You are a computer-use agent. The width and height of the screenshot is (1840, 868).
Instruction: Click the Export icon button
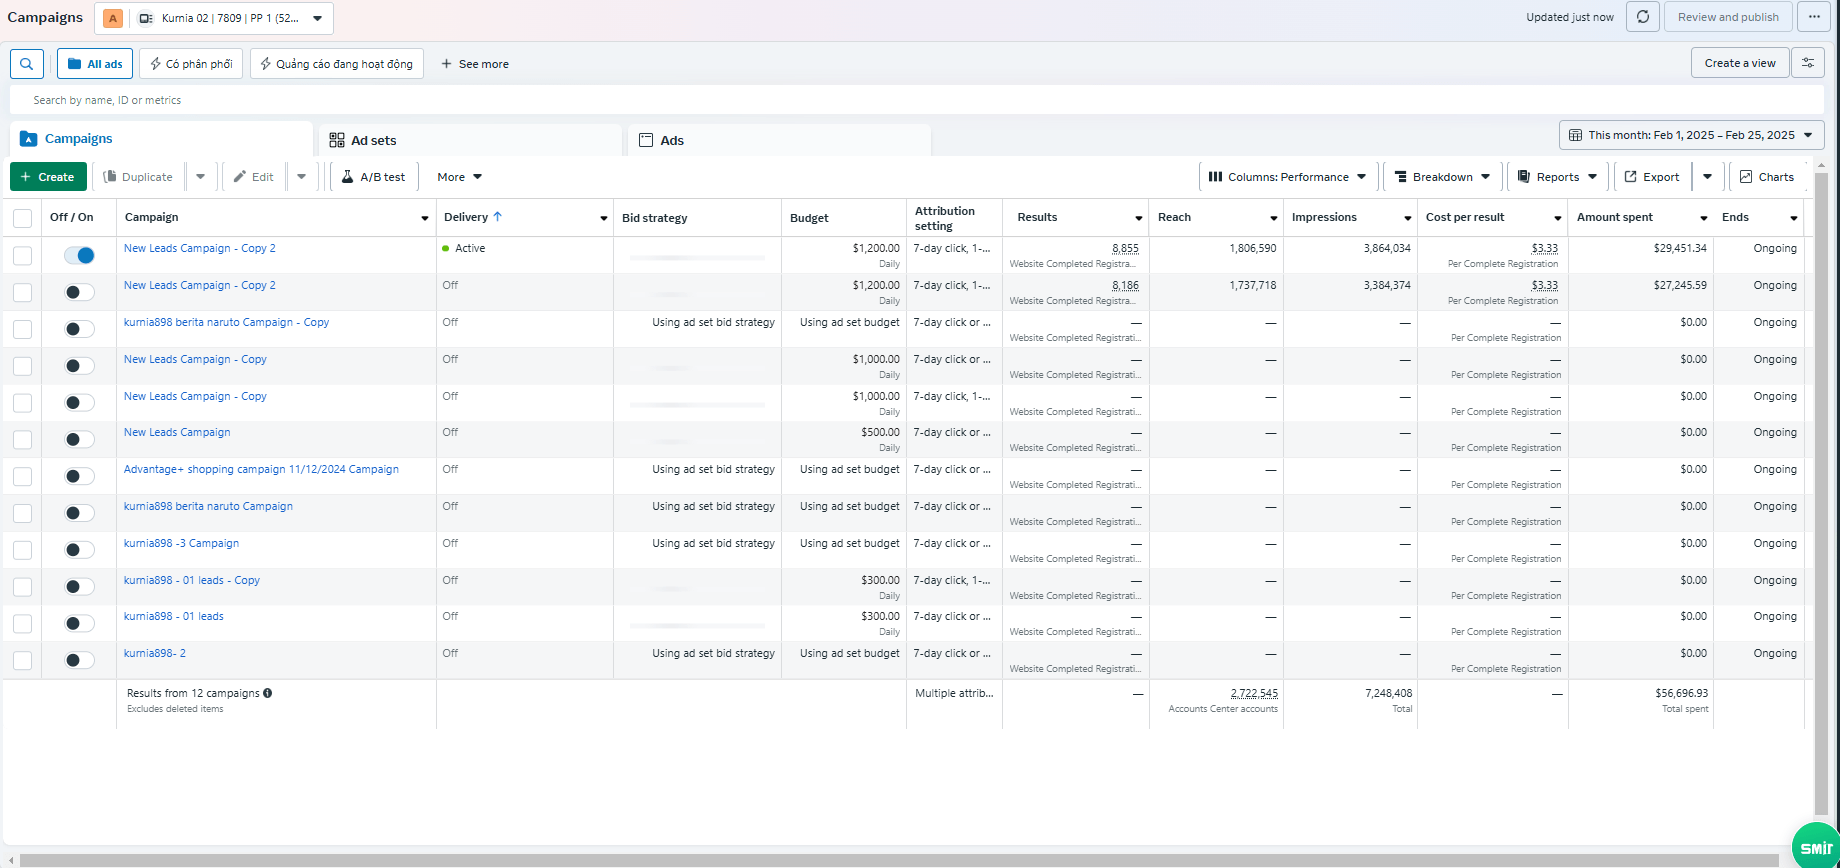(1651, 177)
